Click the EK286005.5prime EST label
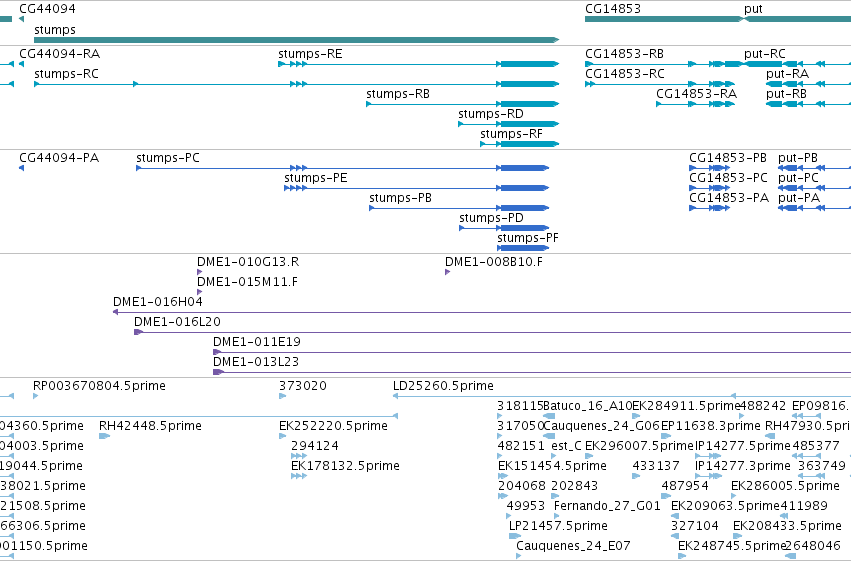 785,486
